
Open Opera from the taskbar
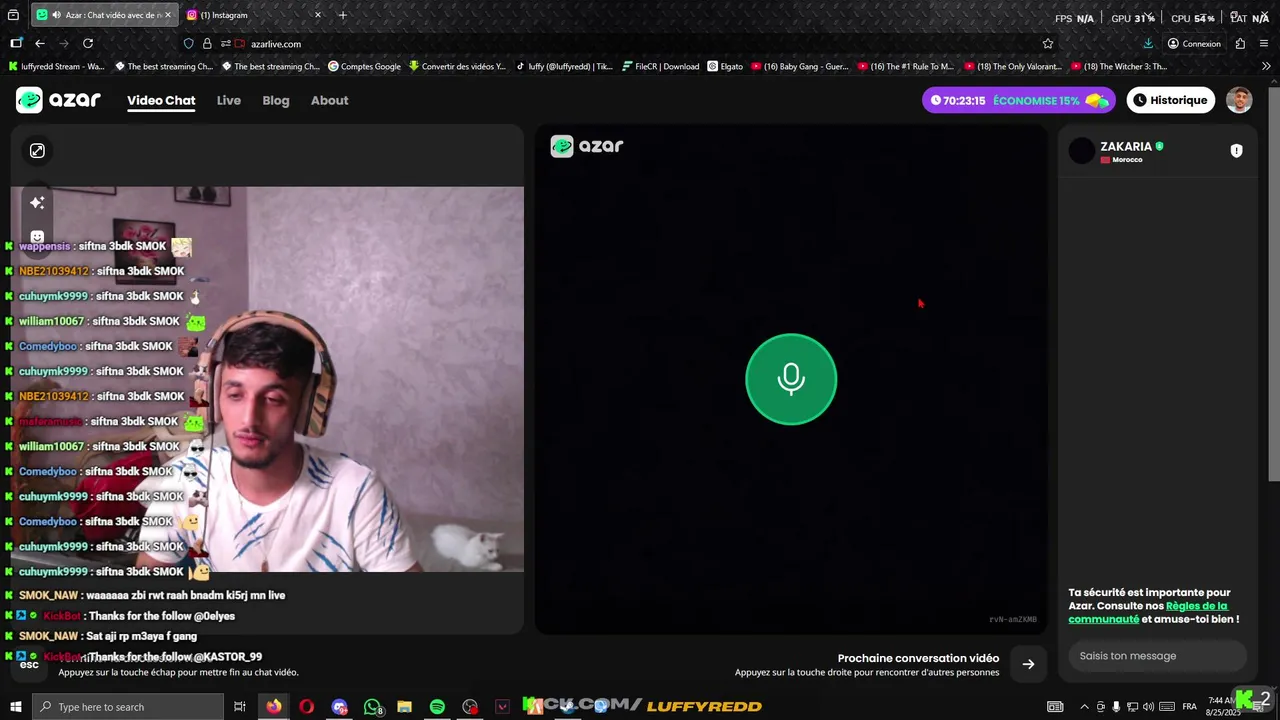306,707
